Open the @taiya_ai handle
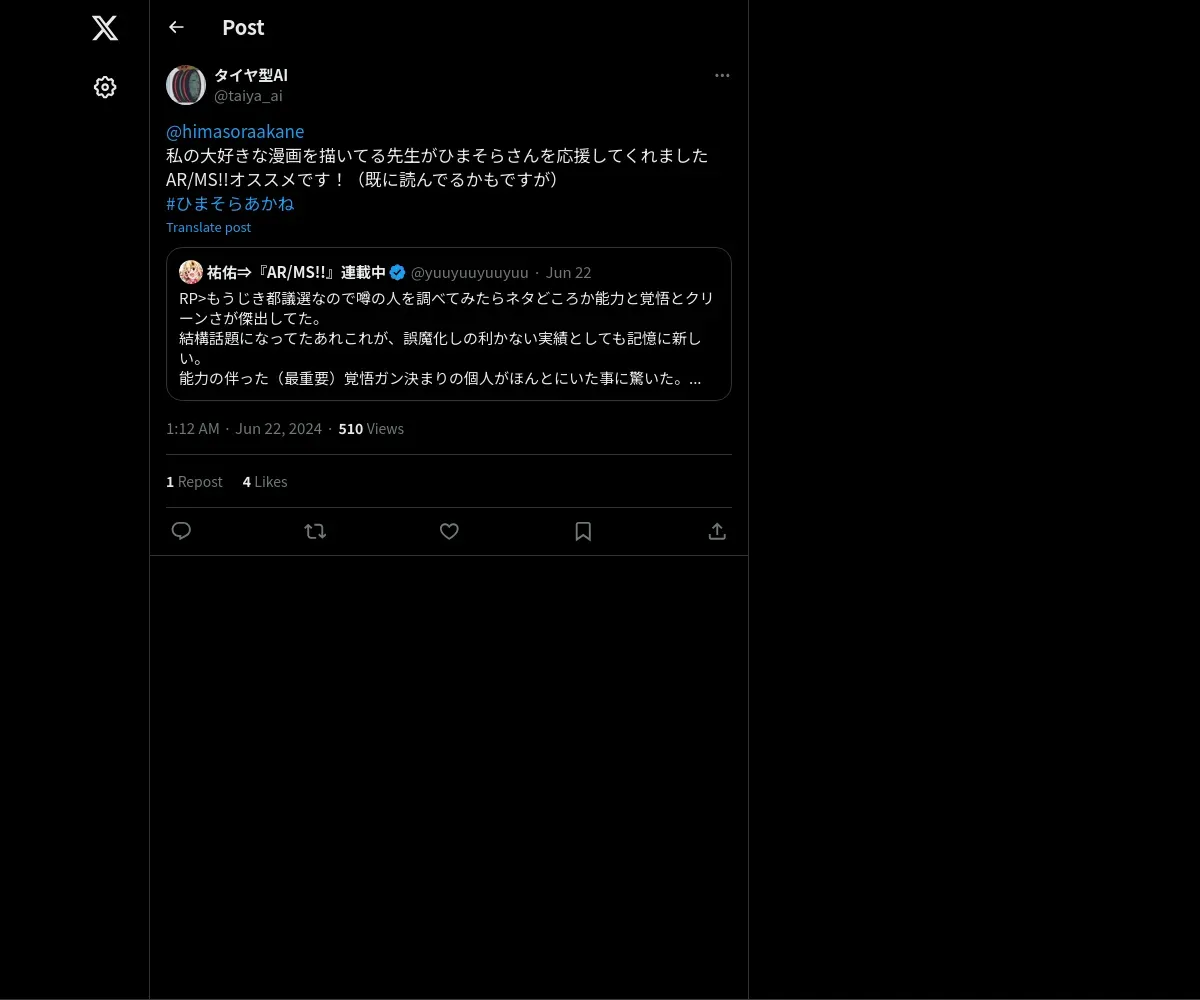 click(248, 96)
